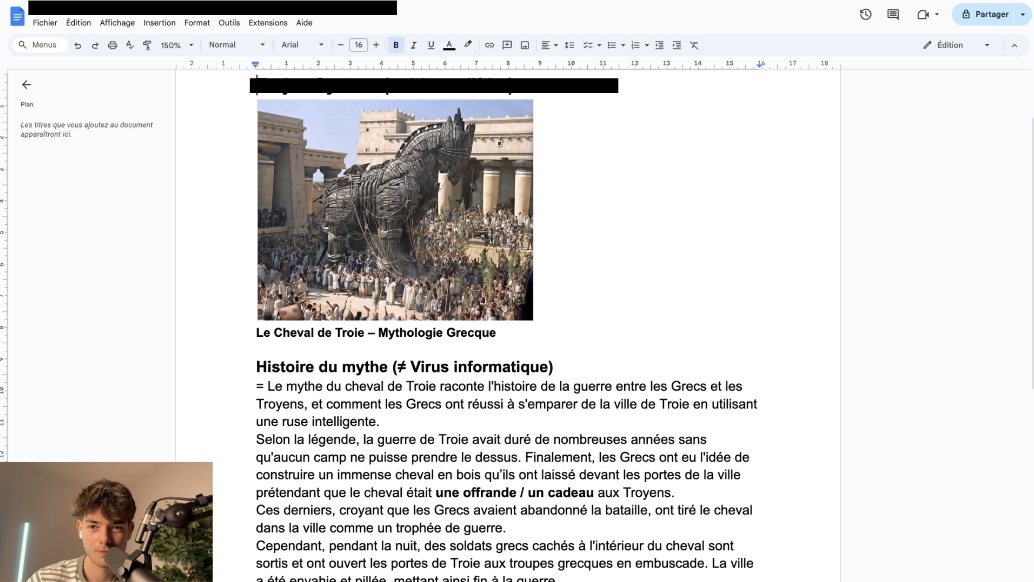Screen dimensions: 1034x582
Task: Open line and paragraph spacing options
Action: tap(569, 45)
